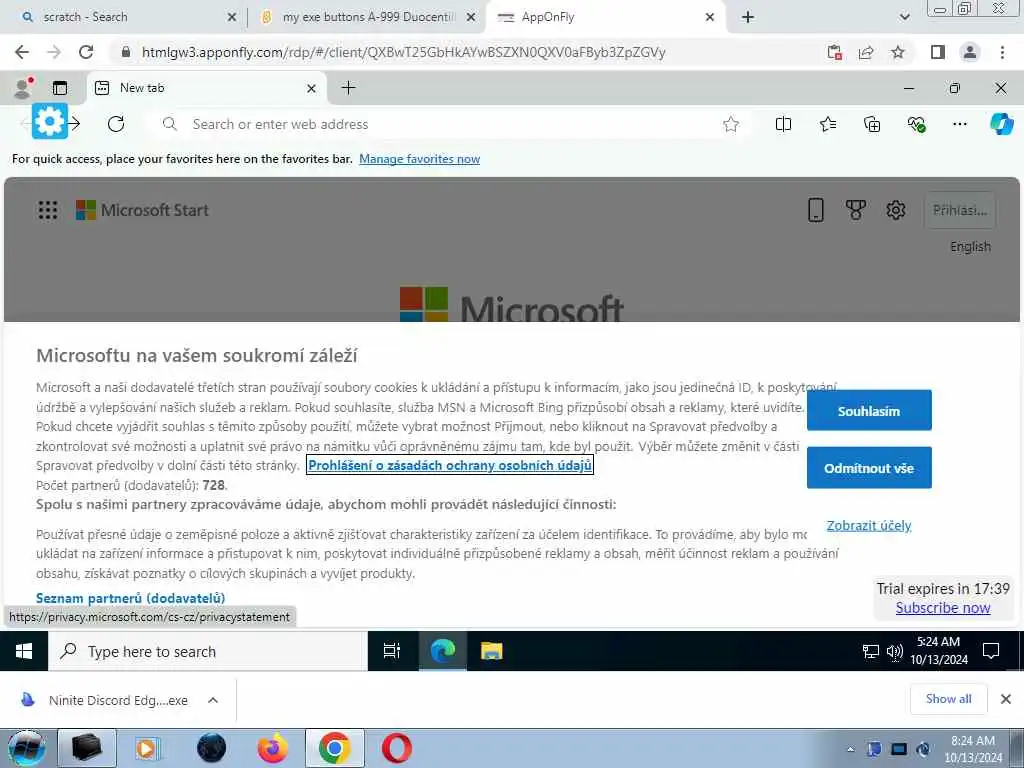Open Edge split screen

click(x=783, y=124)
